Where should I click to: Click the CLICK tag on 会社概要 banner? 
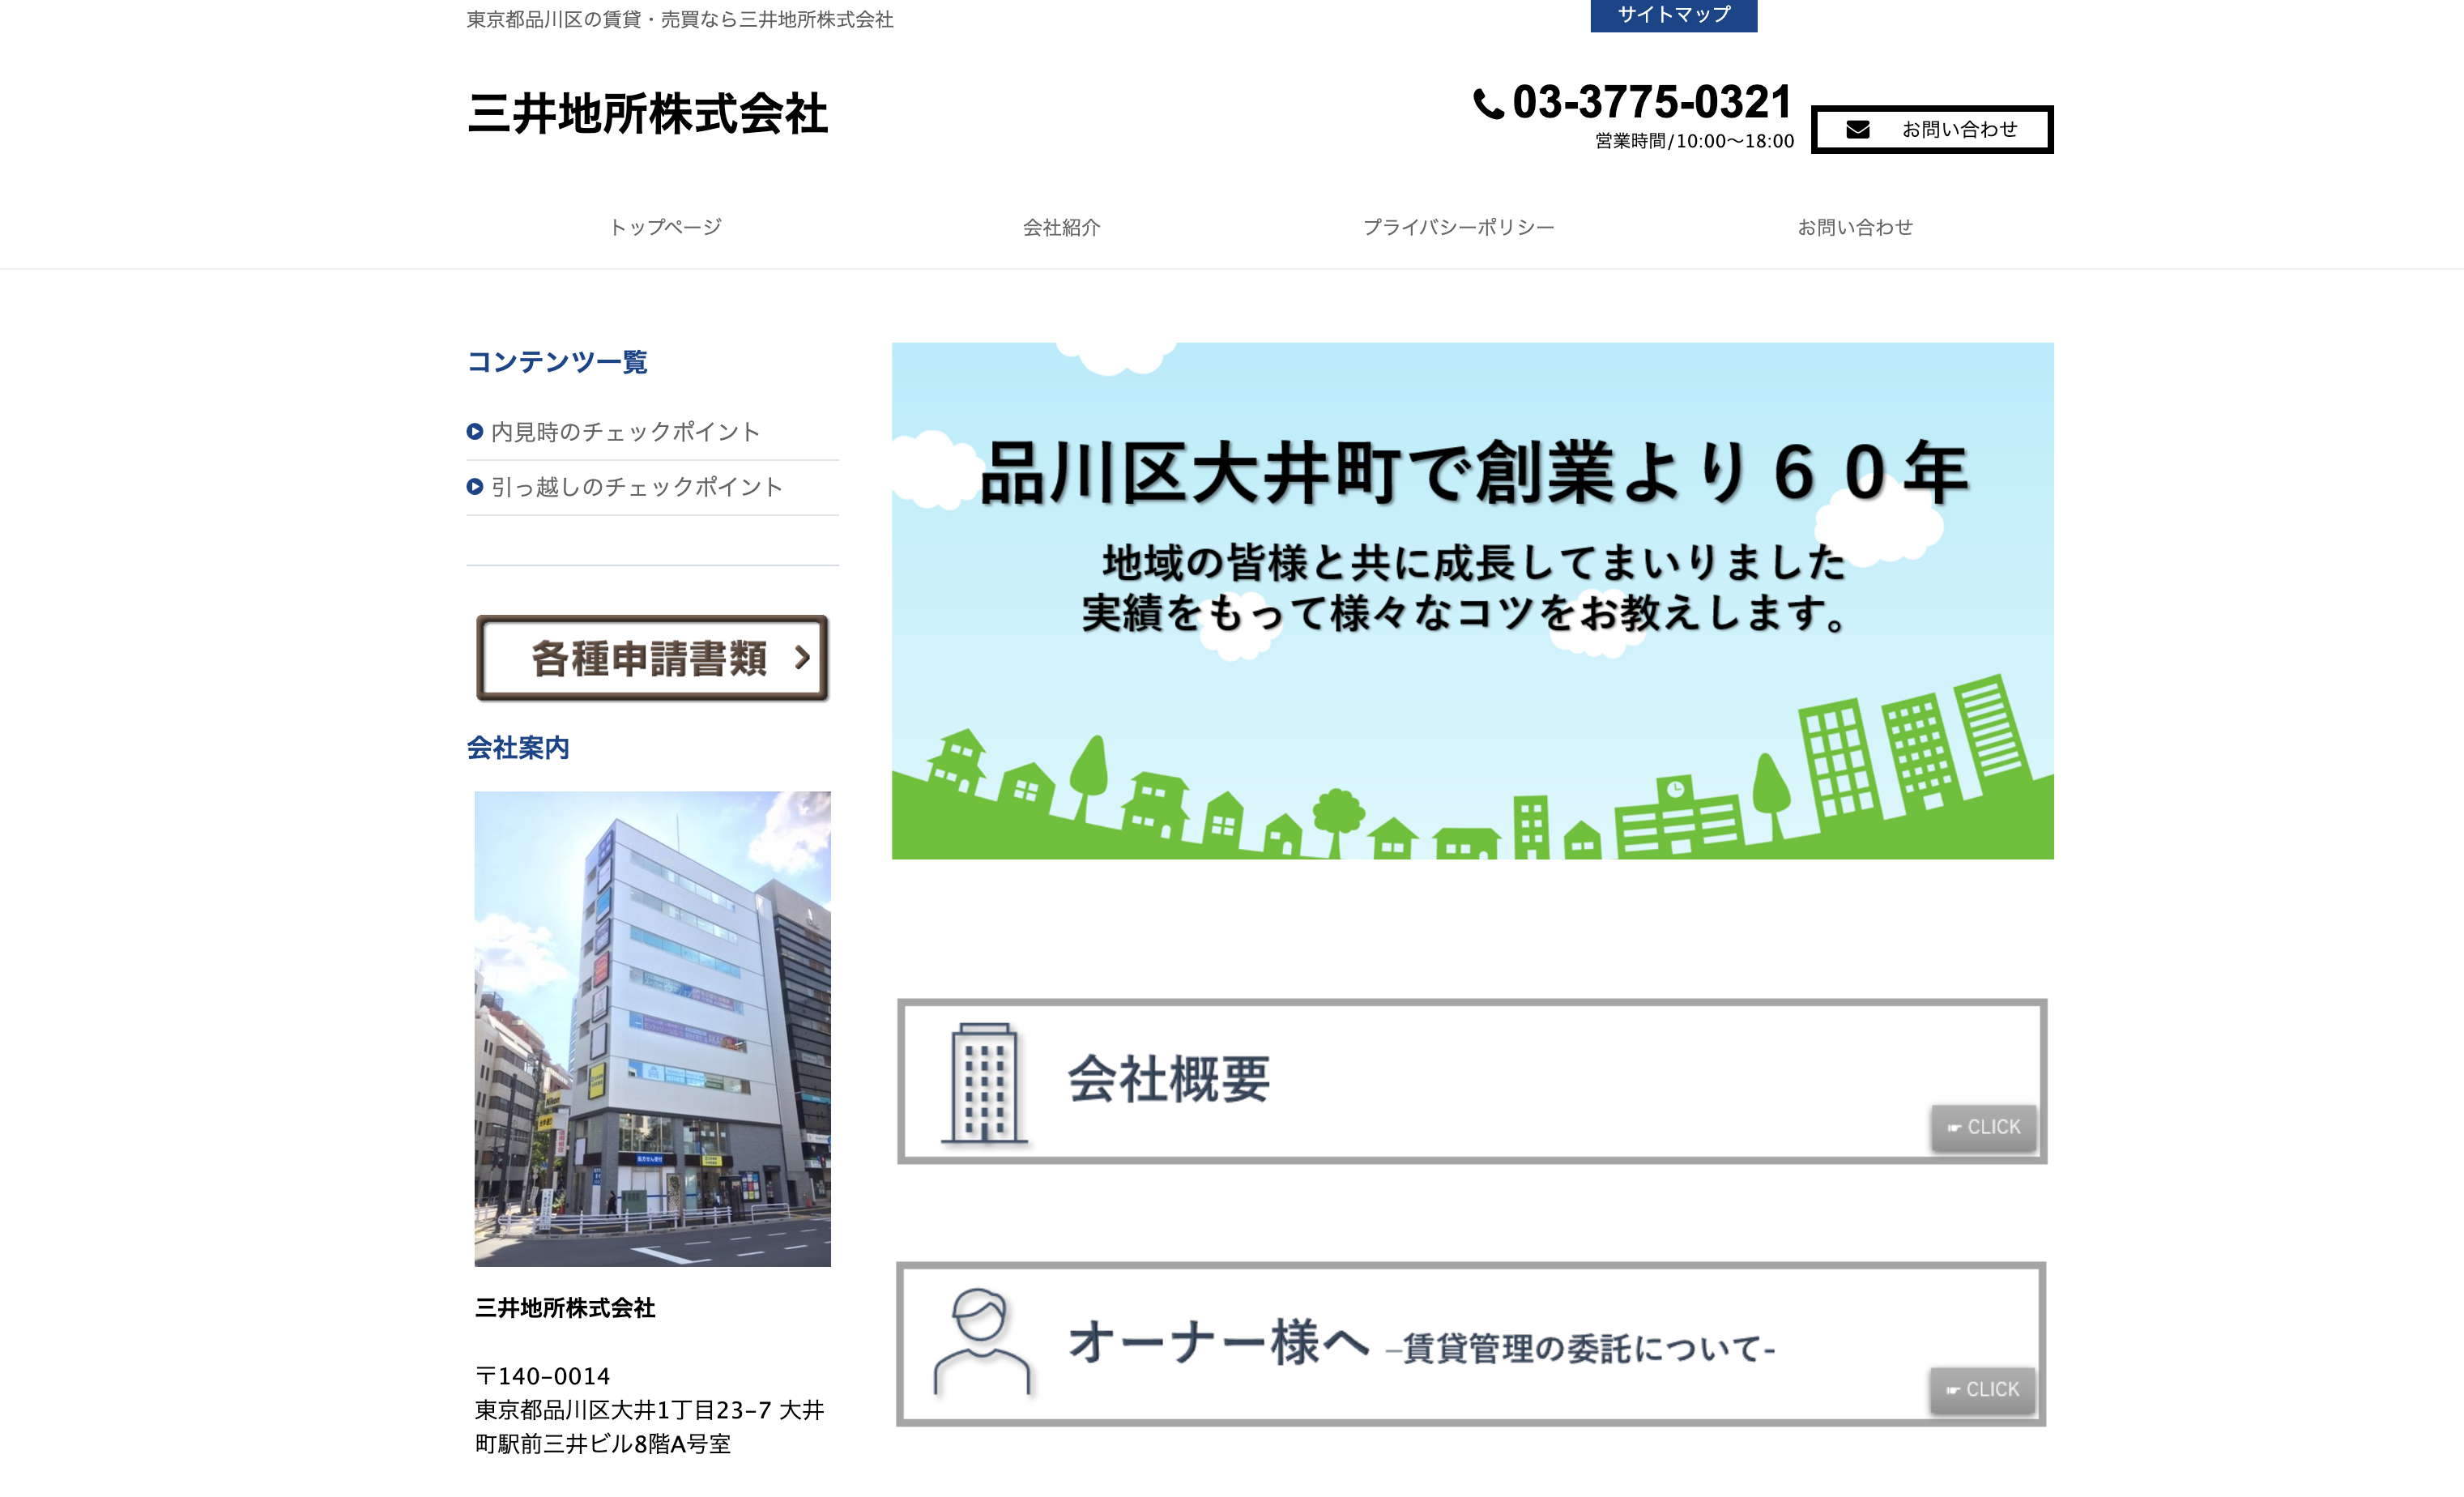1984,1128
